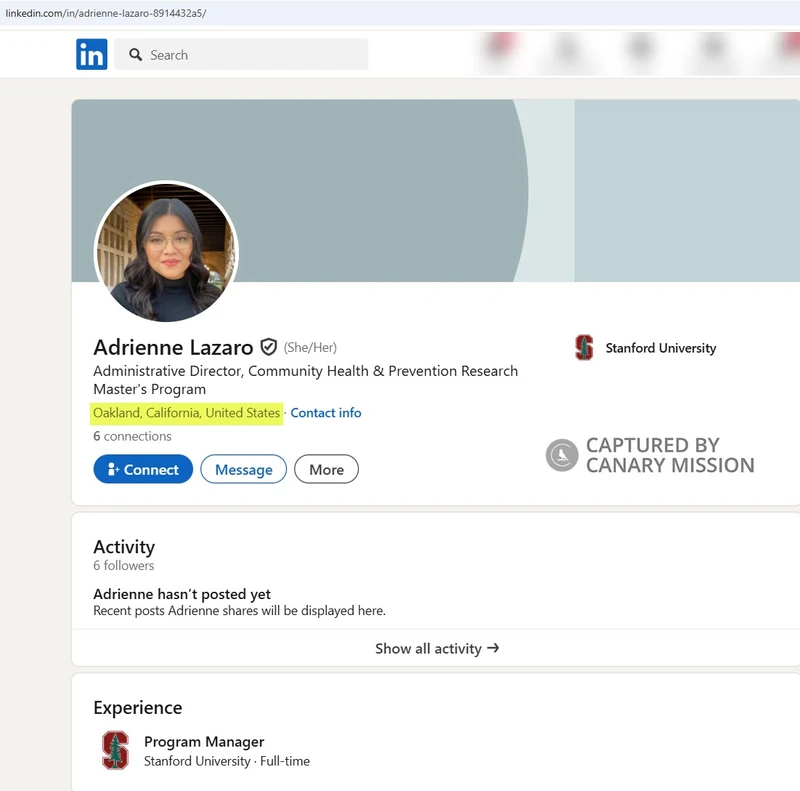Open Adrienne Lazaro's profile photo
The width and height of the screenshot is (800, 791).
tap(166, 252)
